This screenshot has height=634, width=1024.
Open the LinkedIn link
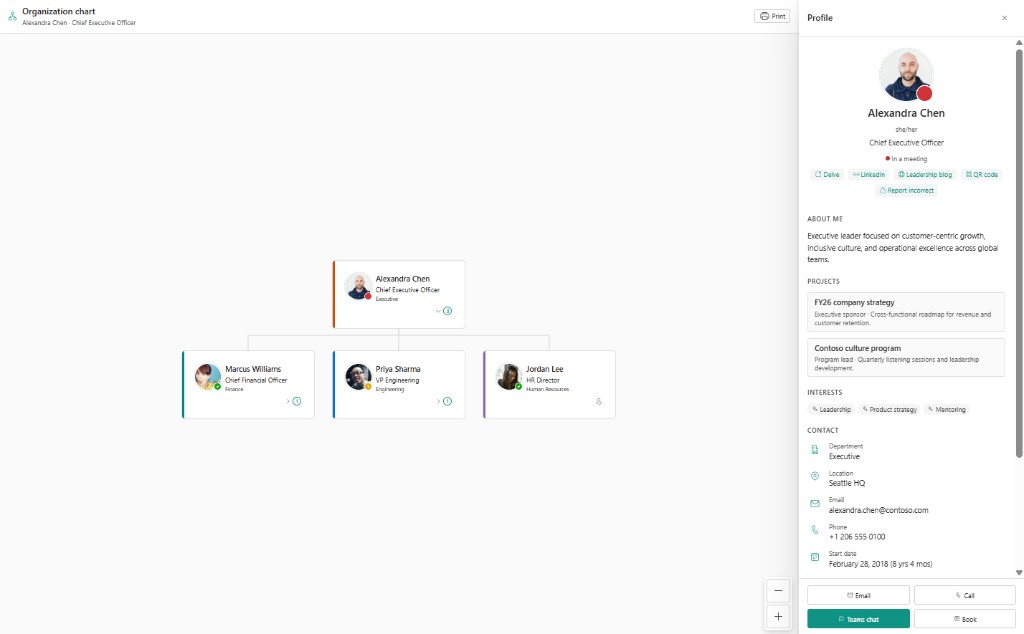coord(869,174)
